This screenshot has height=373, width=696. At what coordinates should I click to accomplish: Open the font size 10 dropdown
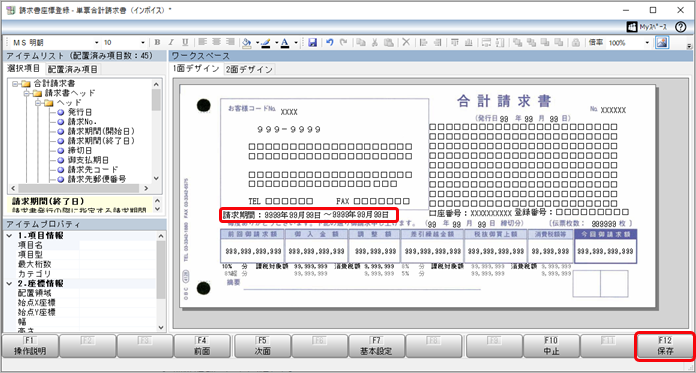click(x=142, y=43)
